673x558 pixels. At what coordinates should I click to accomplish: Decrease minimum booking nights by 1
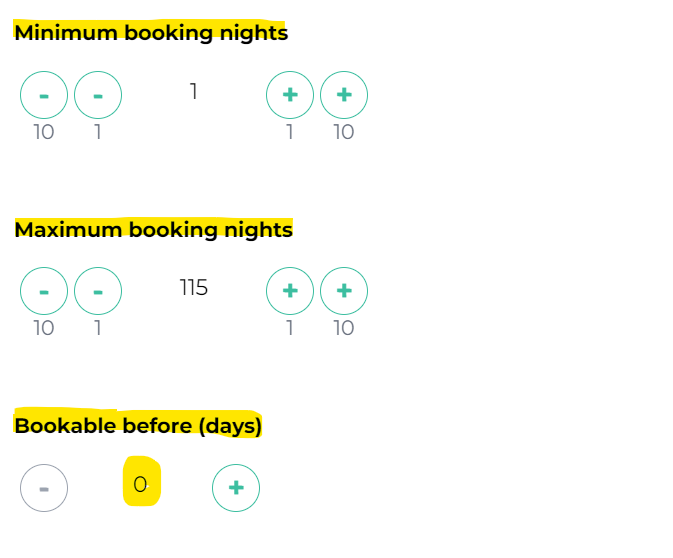point(98,95)
